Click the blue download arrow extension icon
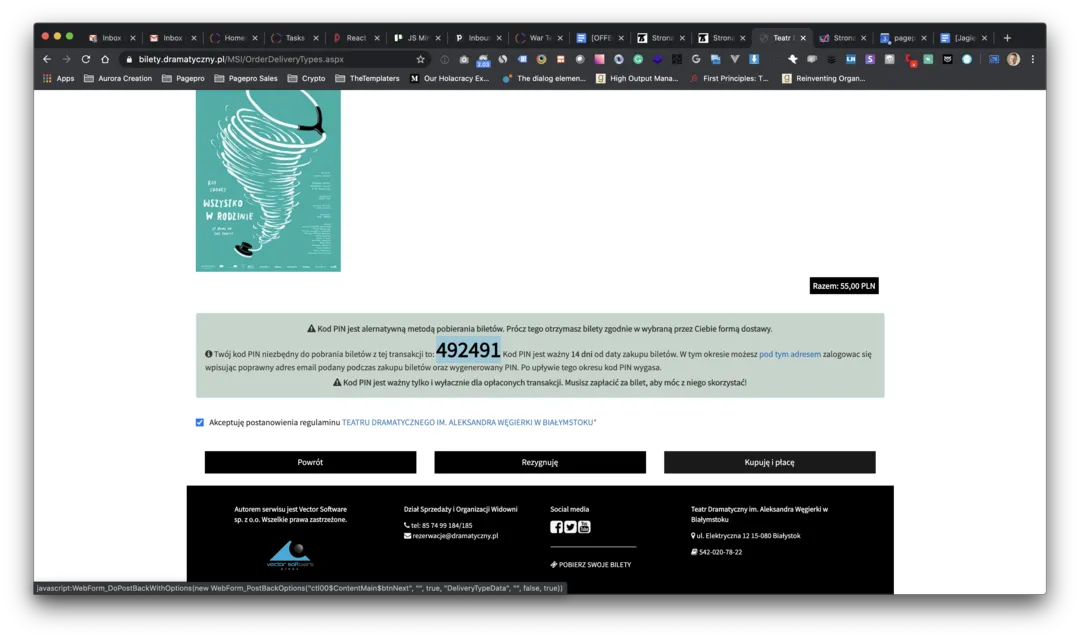Screen dimensions: 1080x639 pyautogui.click(x=754, y=59)
